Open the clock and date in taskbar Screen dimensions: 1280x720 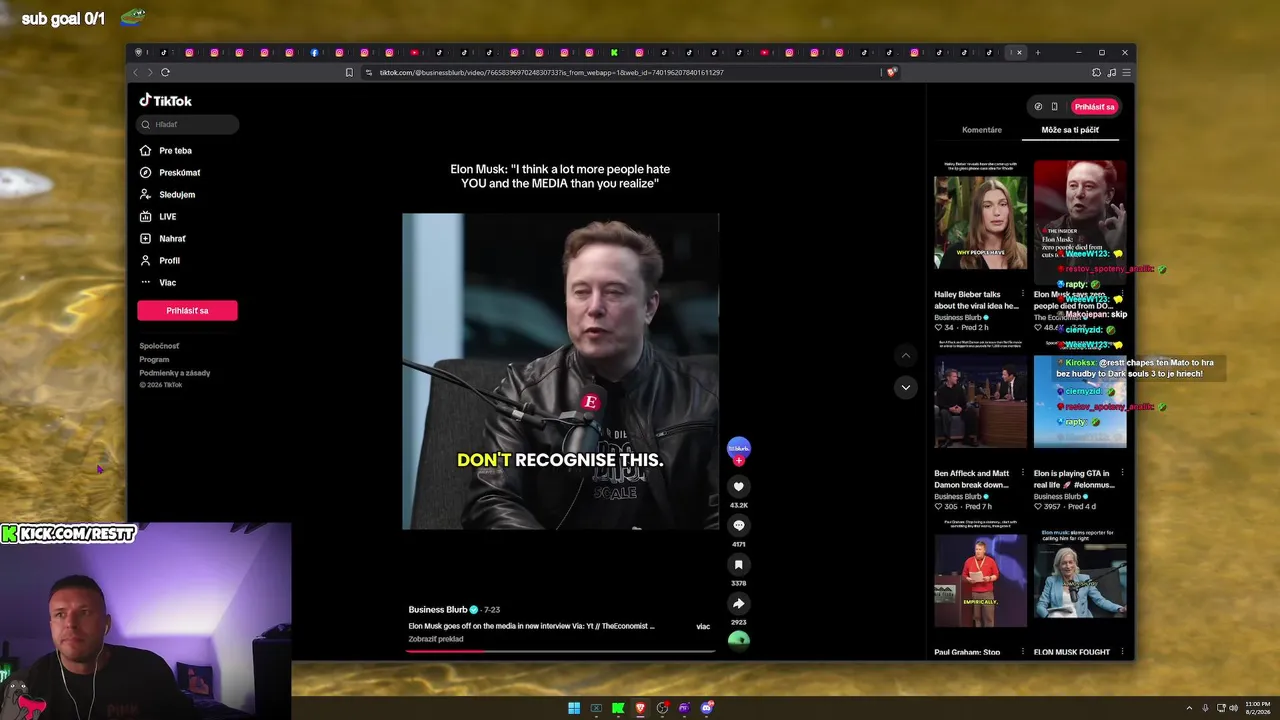[x=1257, y=708]
